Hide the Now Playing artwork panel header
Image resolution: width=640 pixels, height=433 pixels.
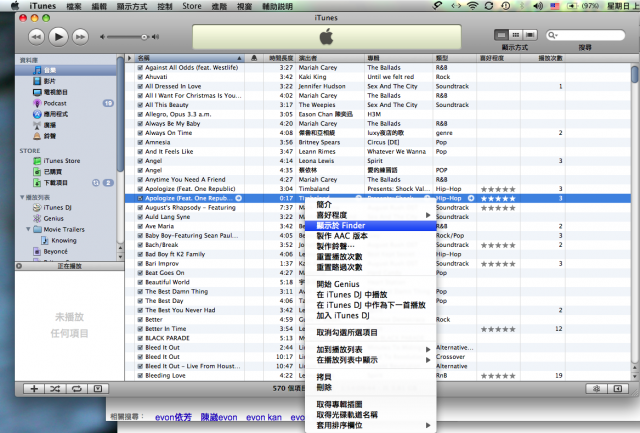[x=19, y=266]
